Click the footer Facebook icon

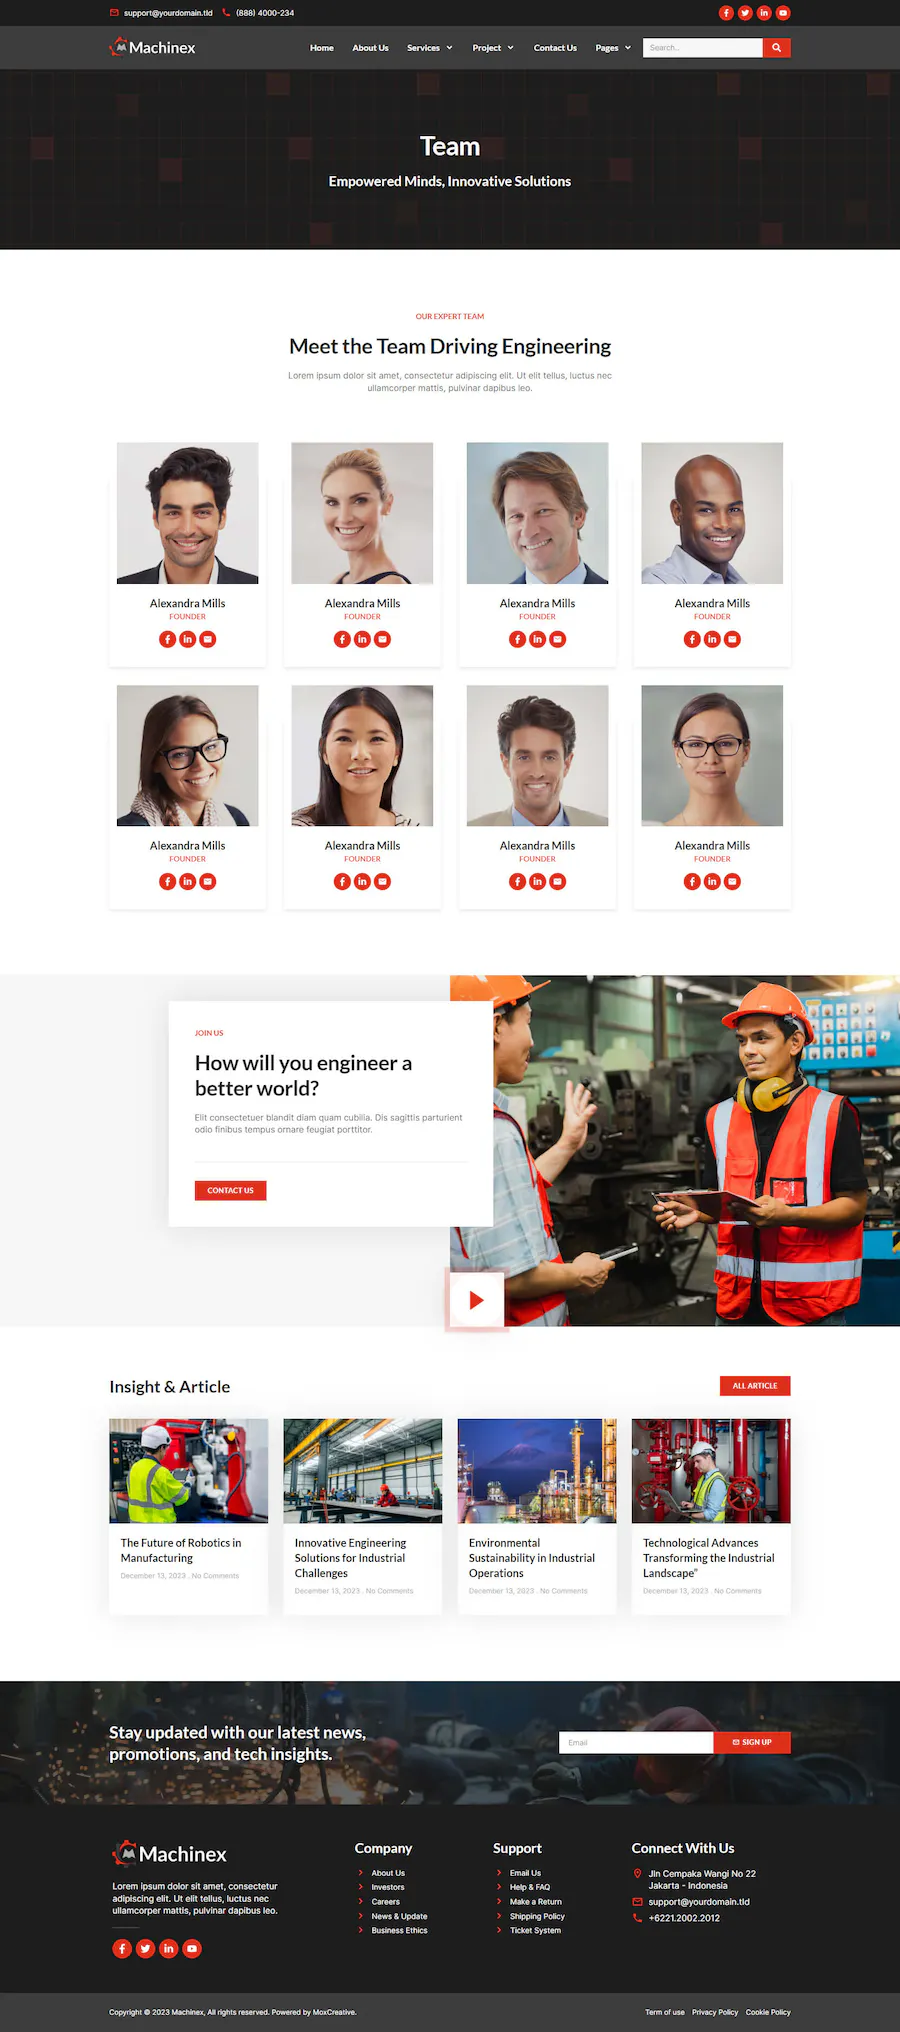tap(122, 1948)
